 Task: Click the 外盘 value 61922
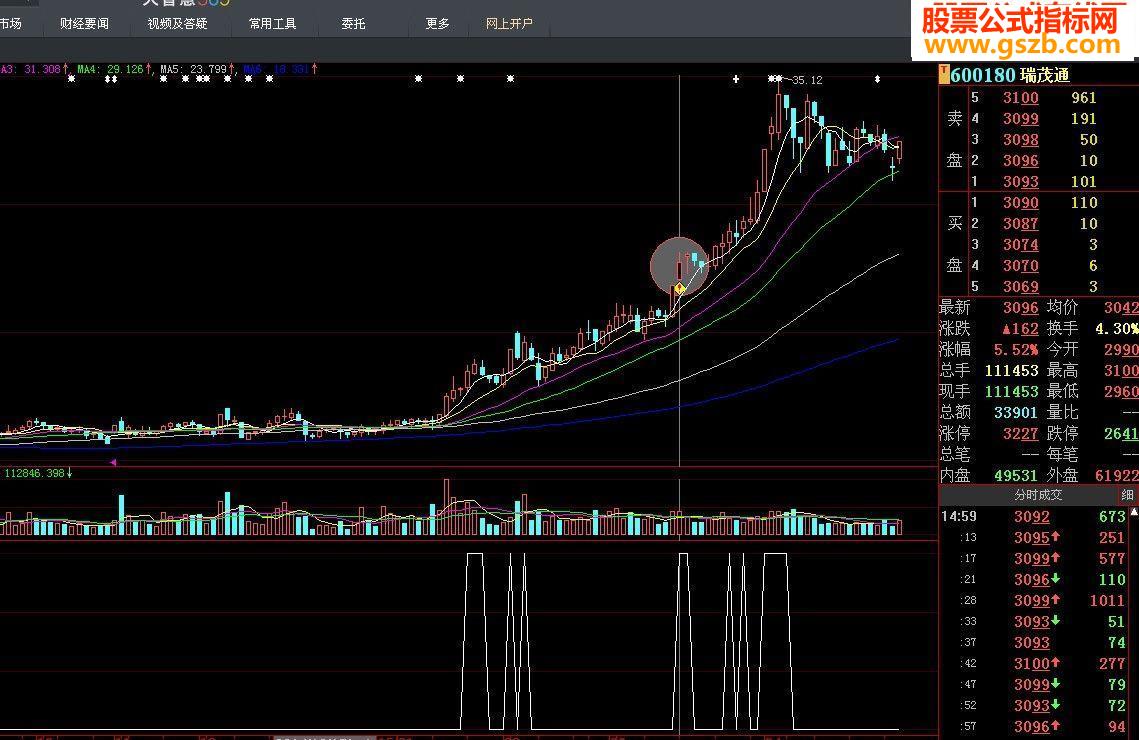tap(1116, 476)
